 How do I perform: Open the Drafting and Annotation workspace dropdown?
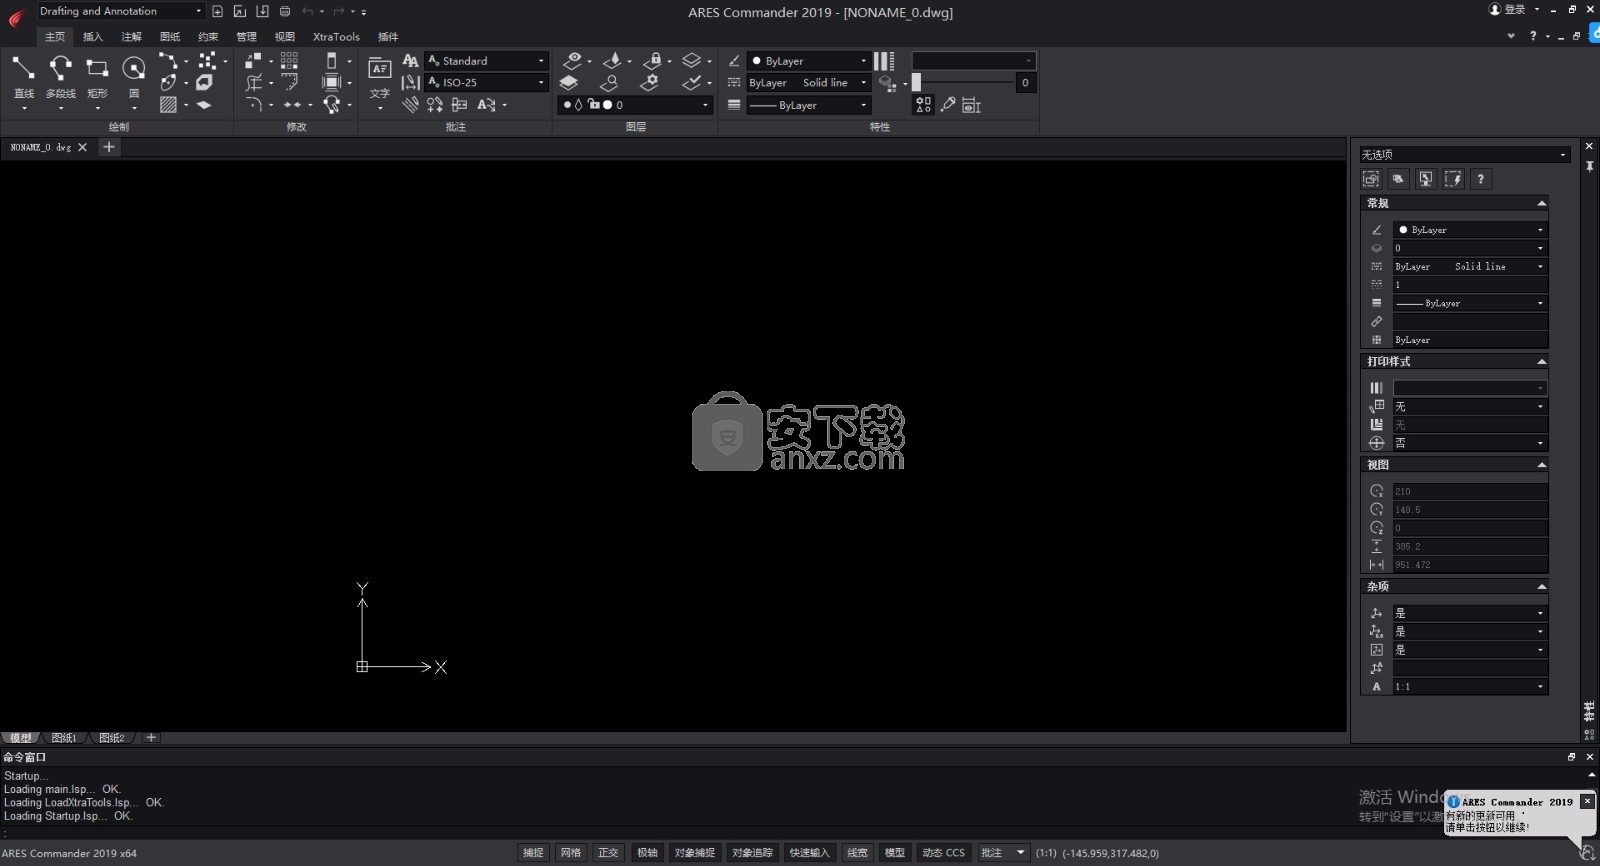click(120, 11)
